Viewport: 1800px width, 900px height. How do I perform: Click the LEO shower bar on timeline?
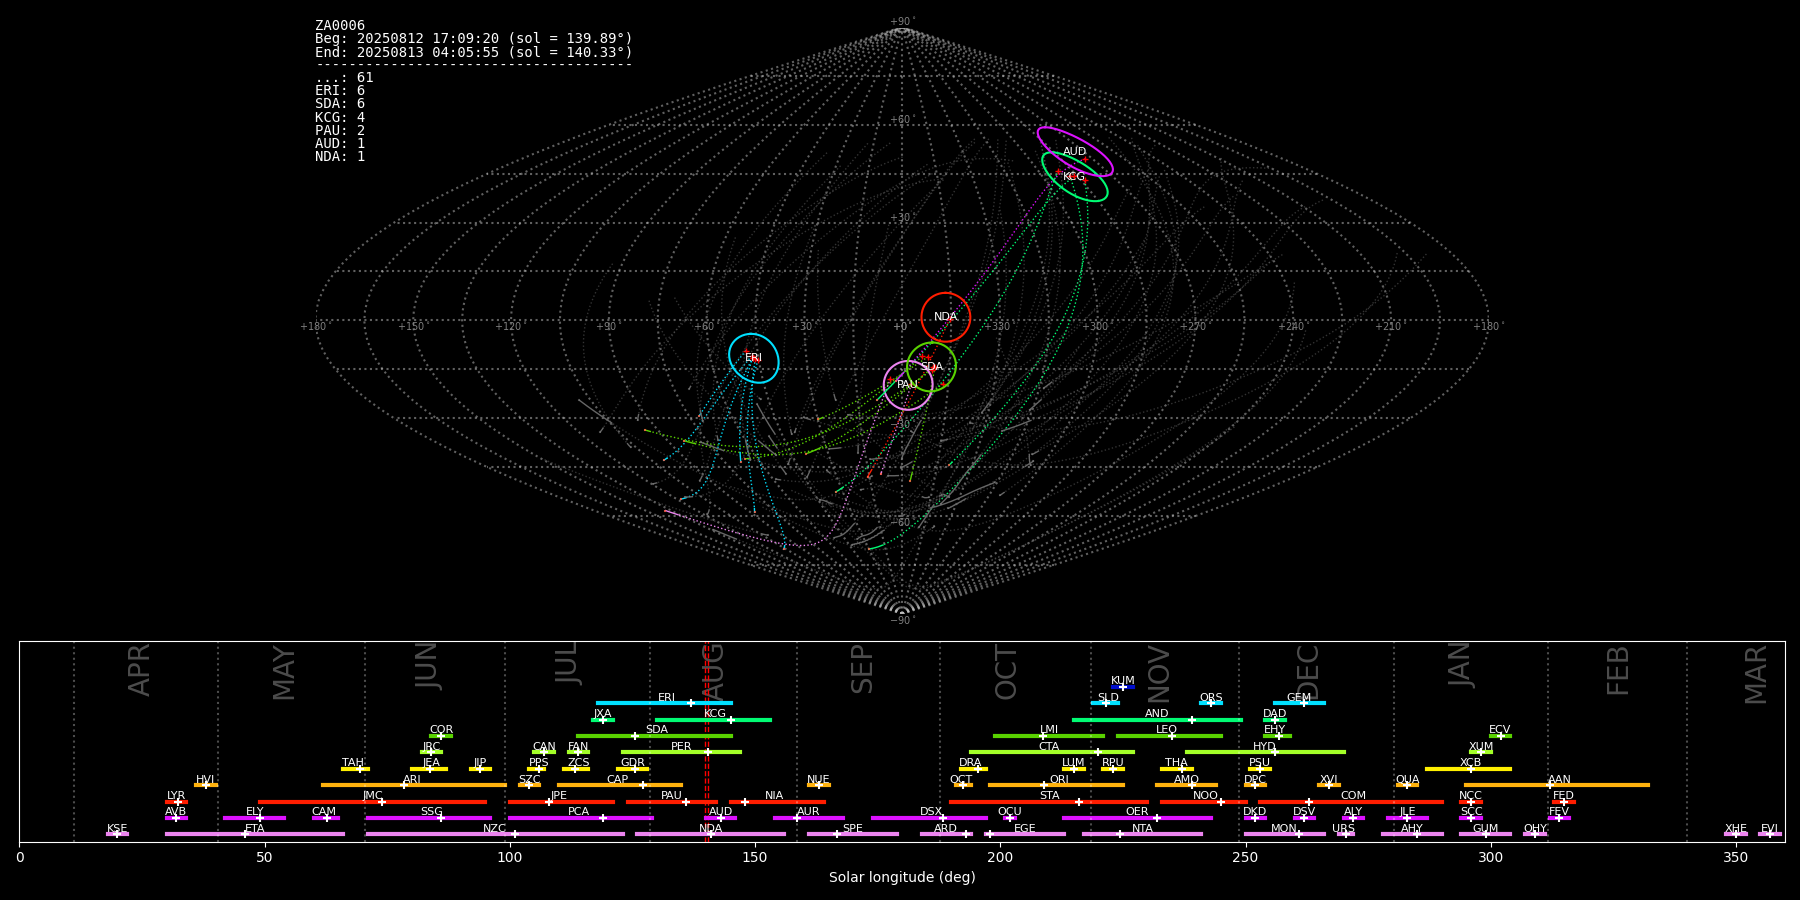point(1169,736)
